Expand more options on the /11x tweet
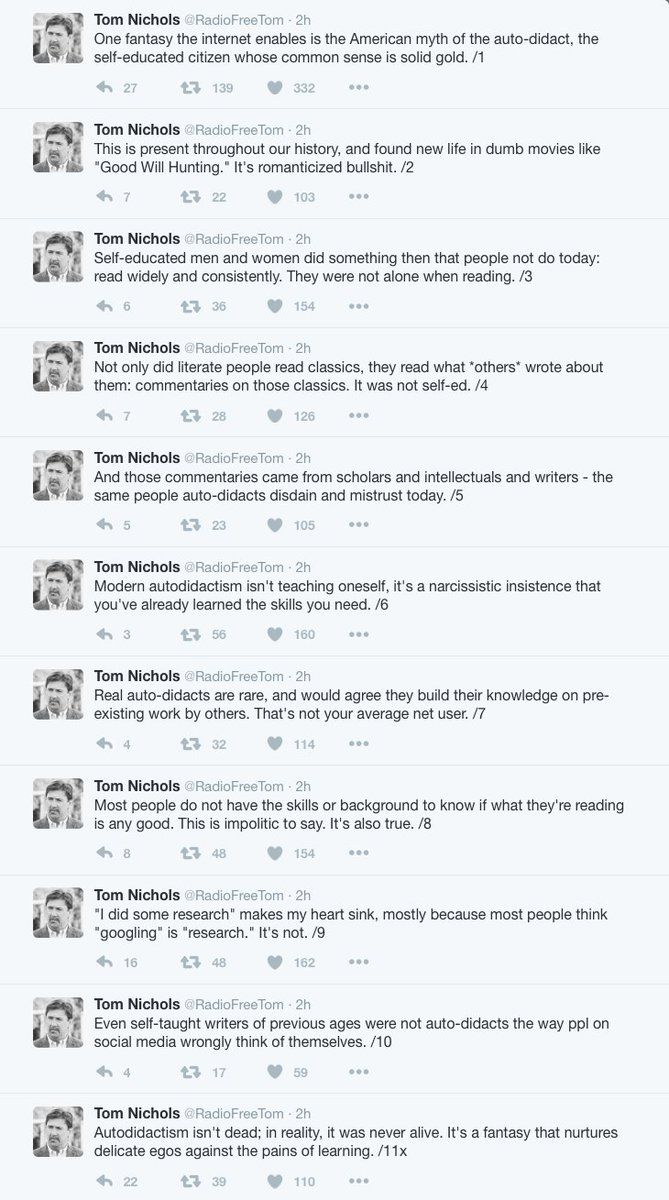This screenshot has width=669, height=1200. pyautogui.click(x=358, y=1181)
